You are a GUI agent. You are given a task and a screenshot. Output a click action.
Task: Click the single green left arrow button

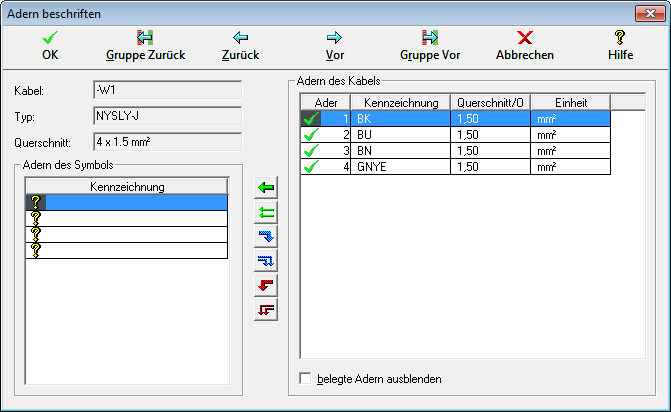pyautogui.click(x=267, y=188)
